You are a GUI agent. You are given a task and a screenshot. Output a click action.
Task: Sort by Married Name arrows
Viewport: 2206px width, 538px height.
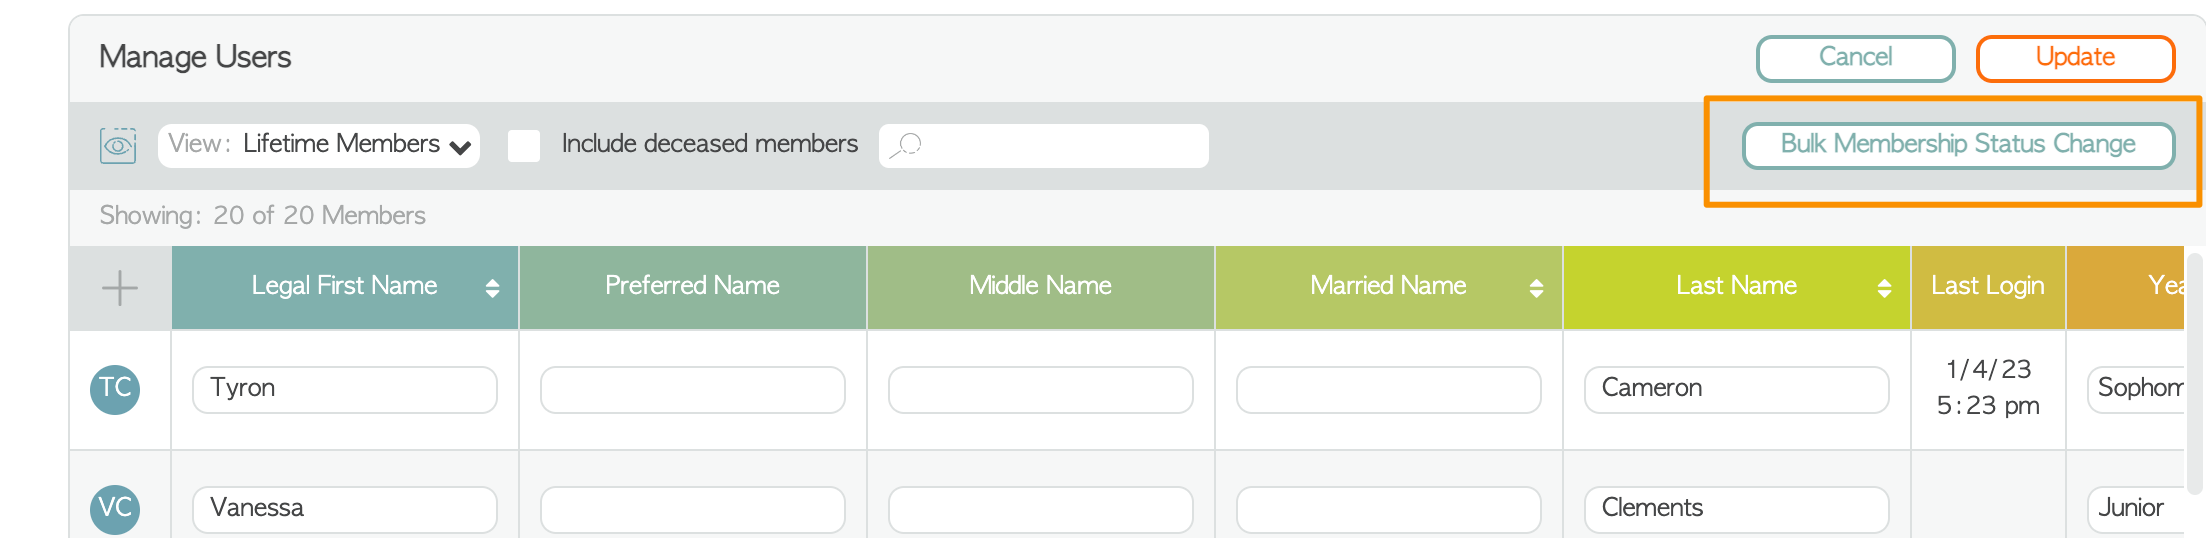tap(1536, 288)
